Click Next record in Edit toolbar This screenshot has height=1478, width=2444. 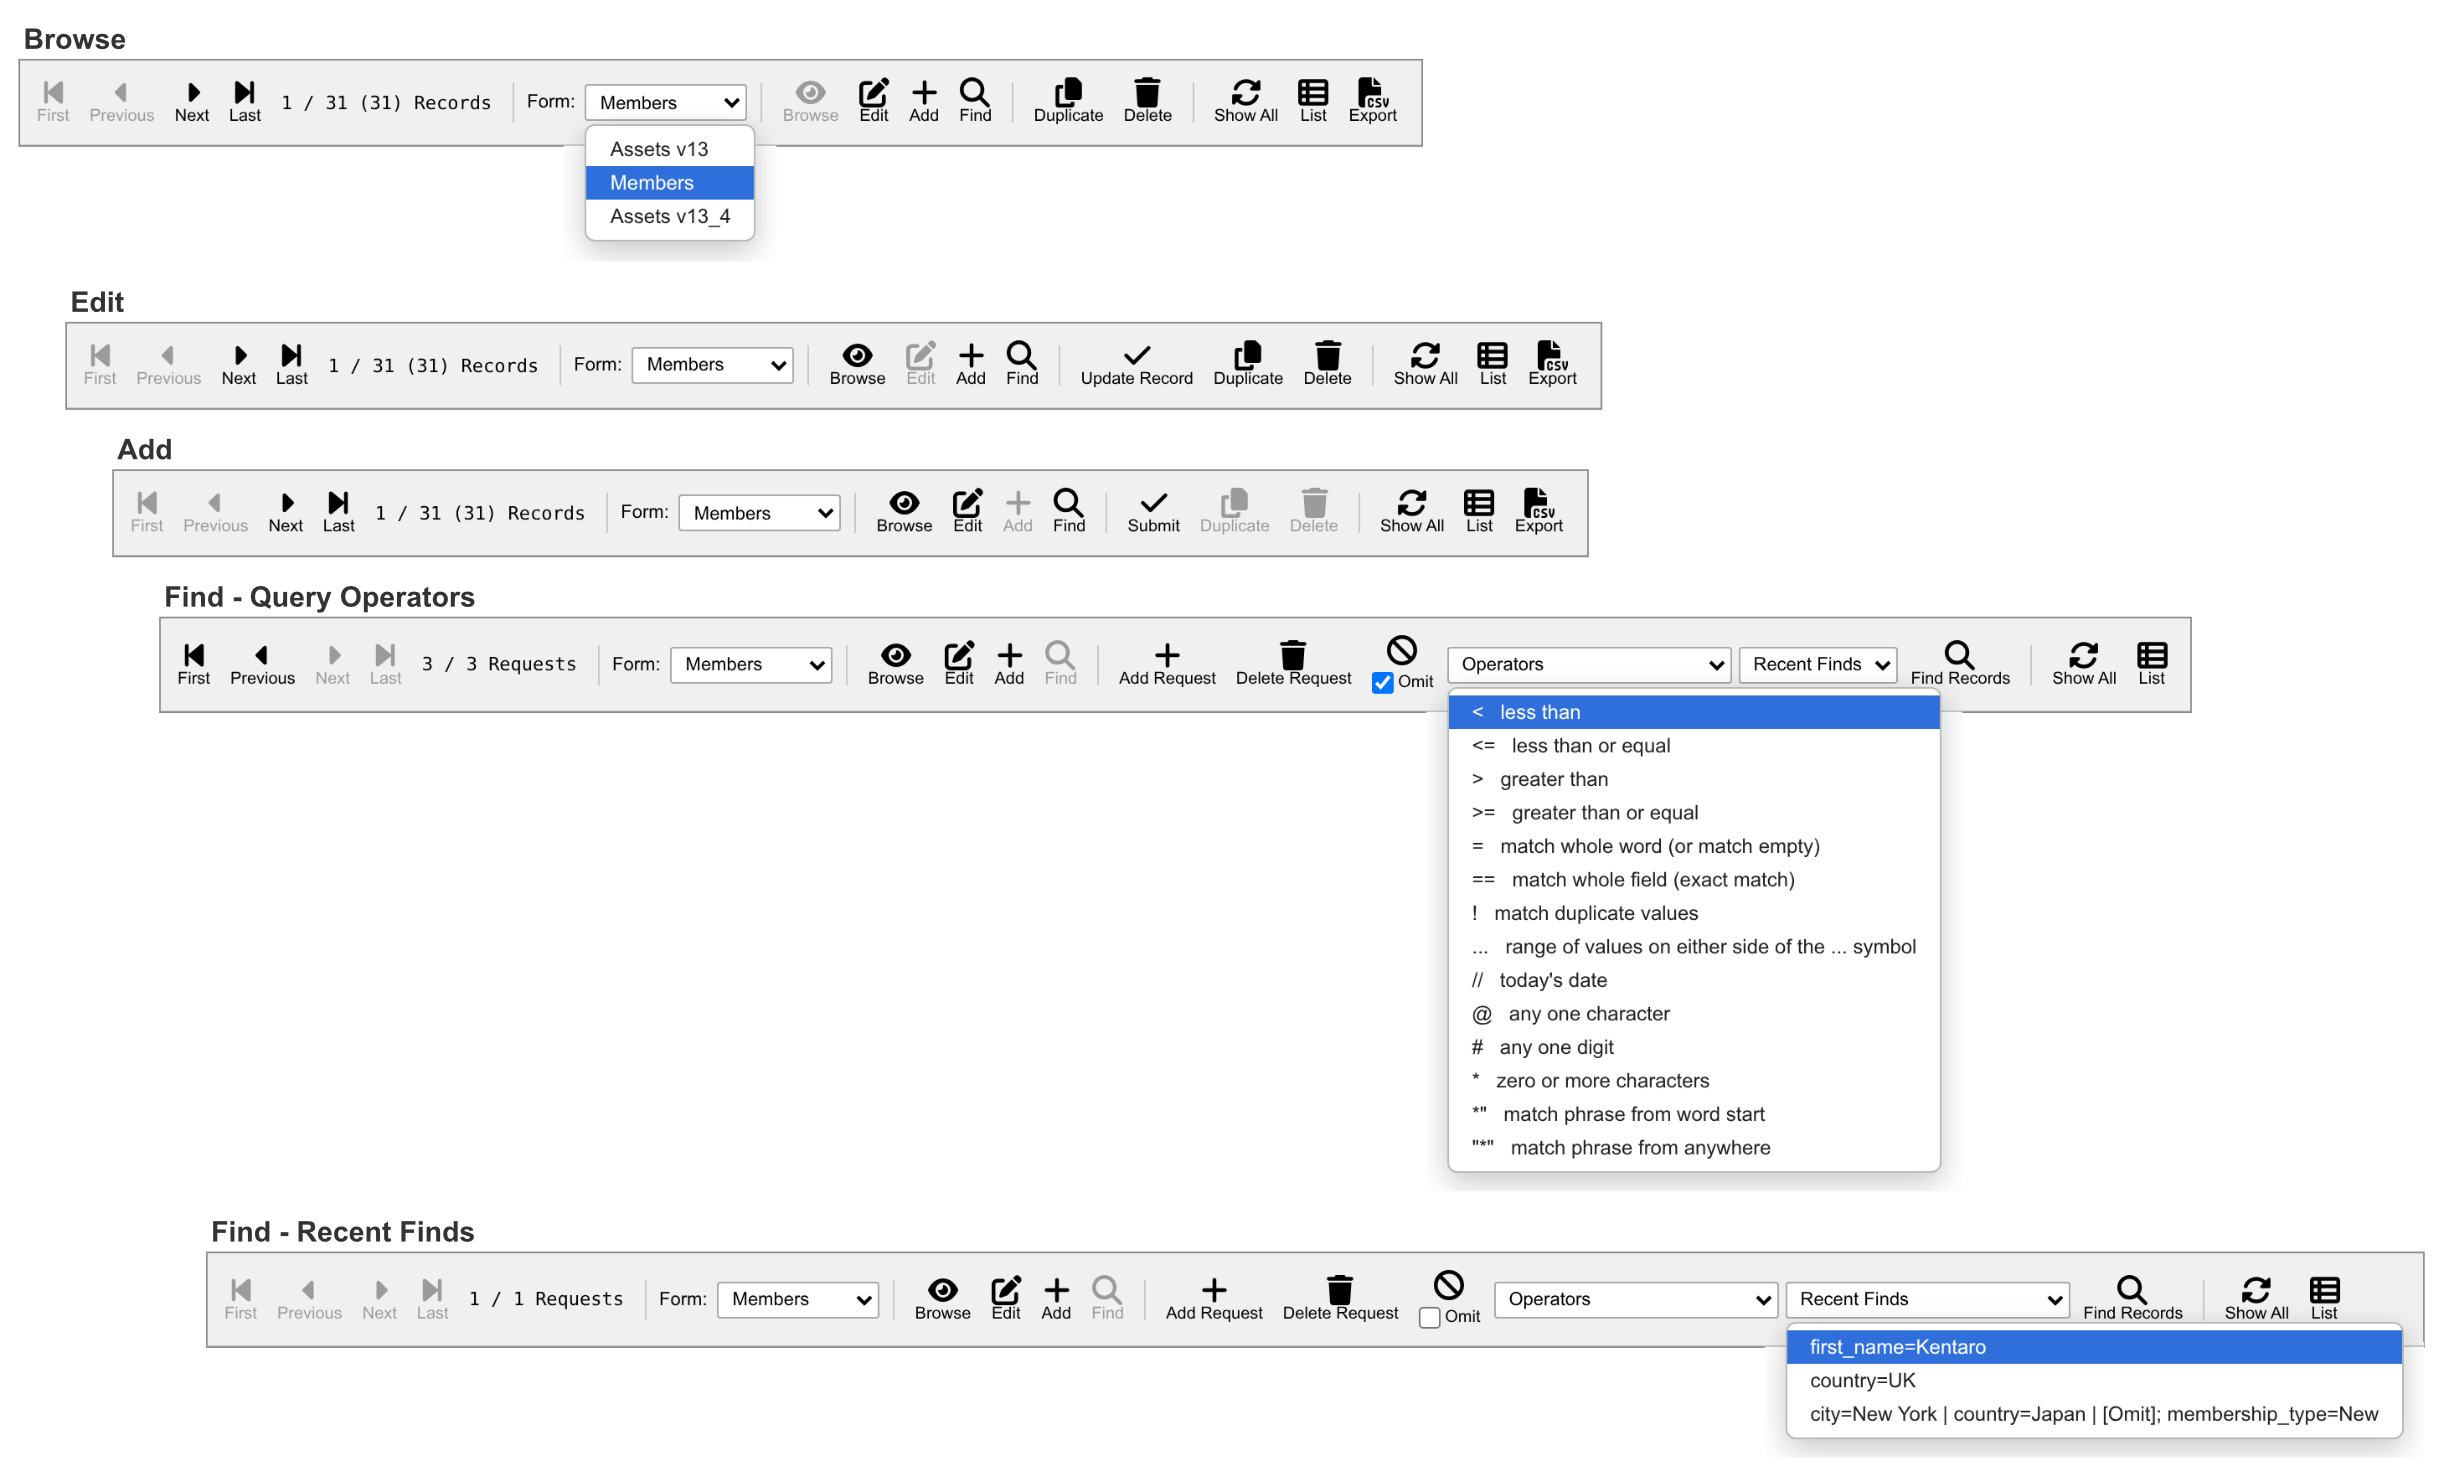pyautogui.click(x=239, y=365)
